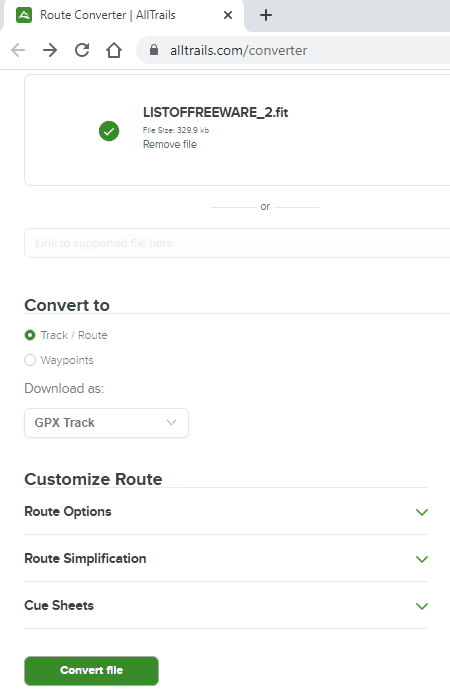The width and height of the screenshot is (450, 693).
Task: Click the browser back arrow
Action: coord(18,50)
